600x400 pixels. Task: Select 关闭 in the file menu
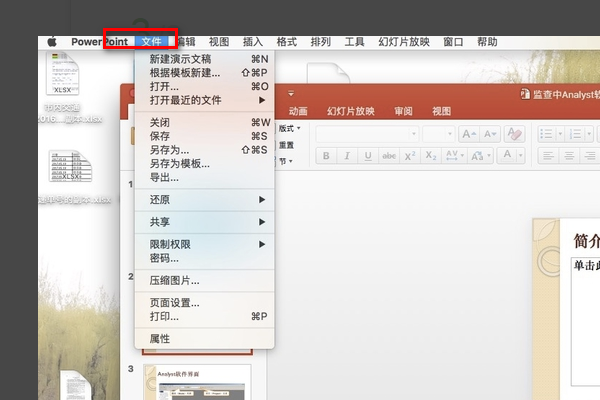click(205, 122)
